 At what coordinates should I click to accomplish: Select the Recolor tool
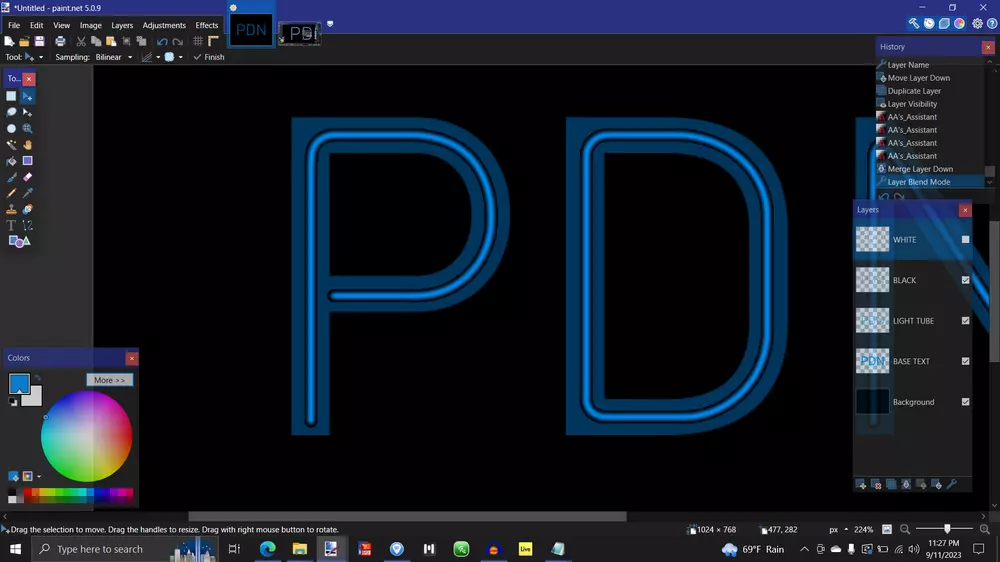[x=27, y=209]
